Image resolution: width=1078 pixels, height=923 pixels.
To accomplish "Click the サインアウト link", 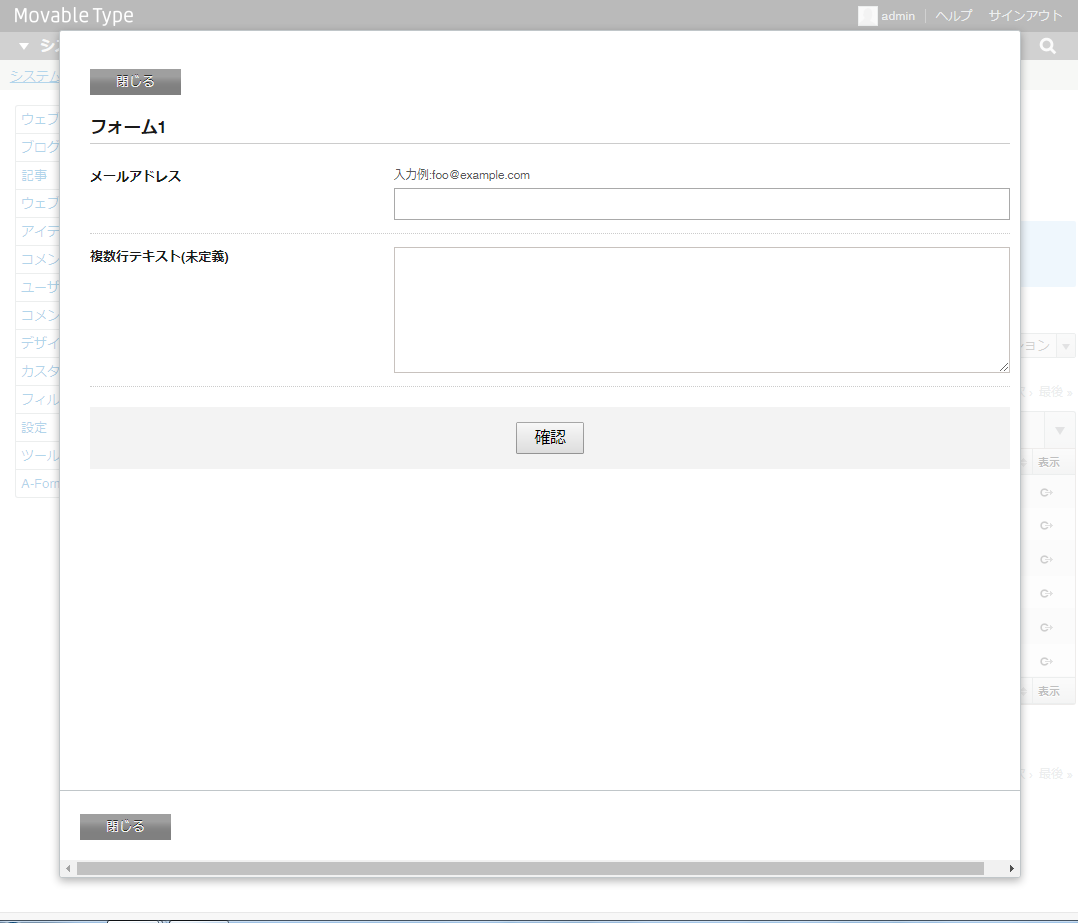I will click(1024, 16).
